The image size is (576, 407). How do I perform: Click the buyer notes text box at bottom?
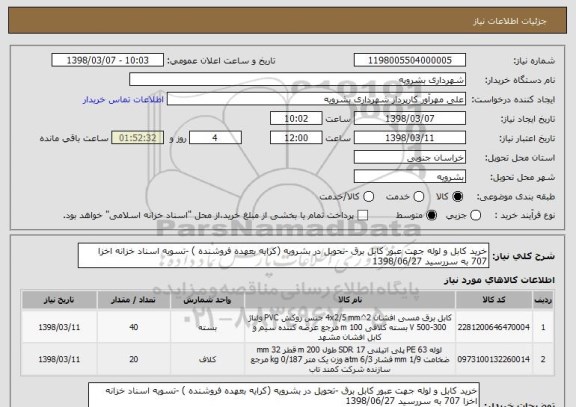tap(284, 395)
